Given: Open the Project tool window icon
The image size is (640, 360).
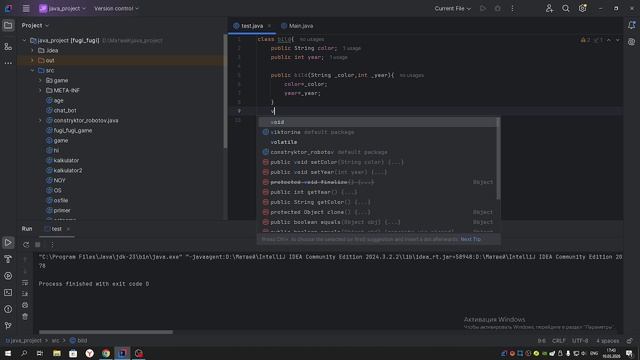Looking at the screenshot, I should 8,26.
